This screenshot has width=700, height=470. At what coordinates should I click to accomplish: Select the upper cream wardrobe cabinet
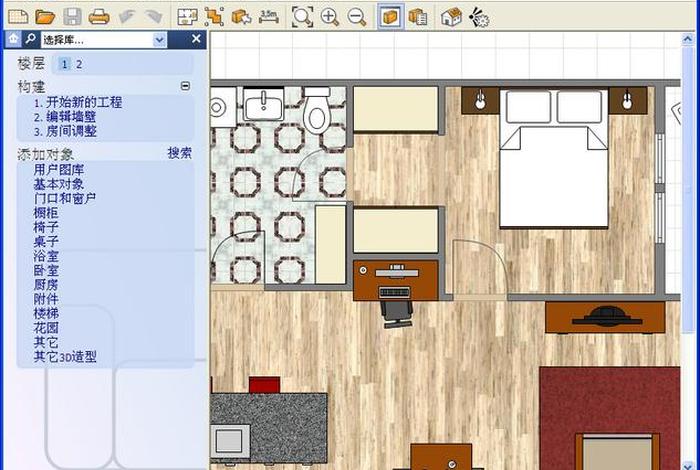(396, 109)
